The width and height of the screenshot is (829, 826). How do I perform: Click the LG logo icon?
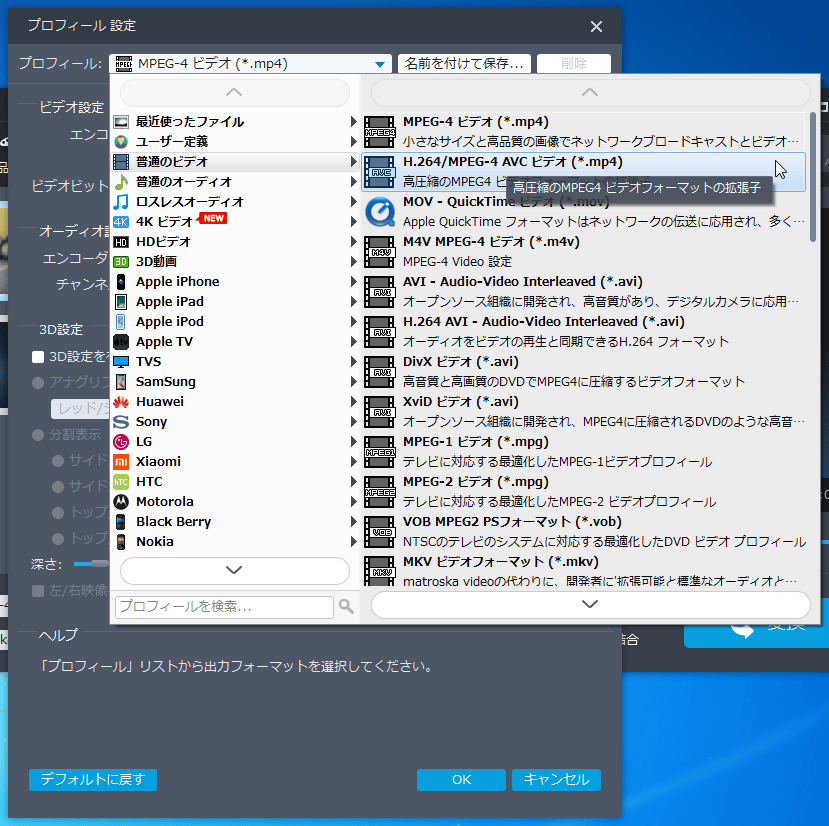(121, 442)
